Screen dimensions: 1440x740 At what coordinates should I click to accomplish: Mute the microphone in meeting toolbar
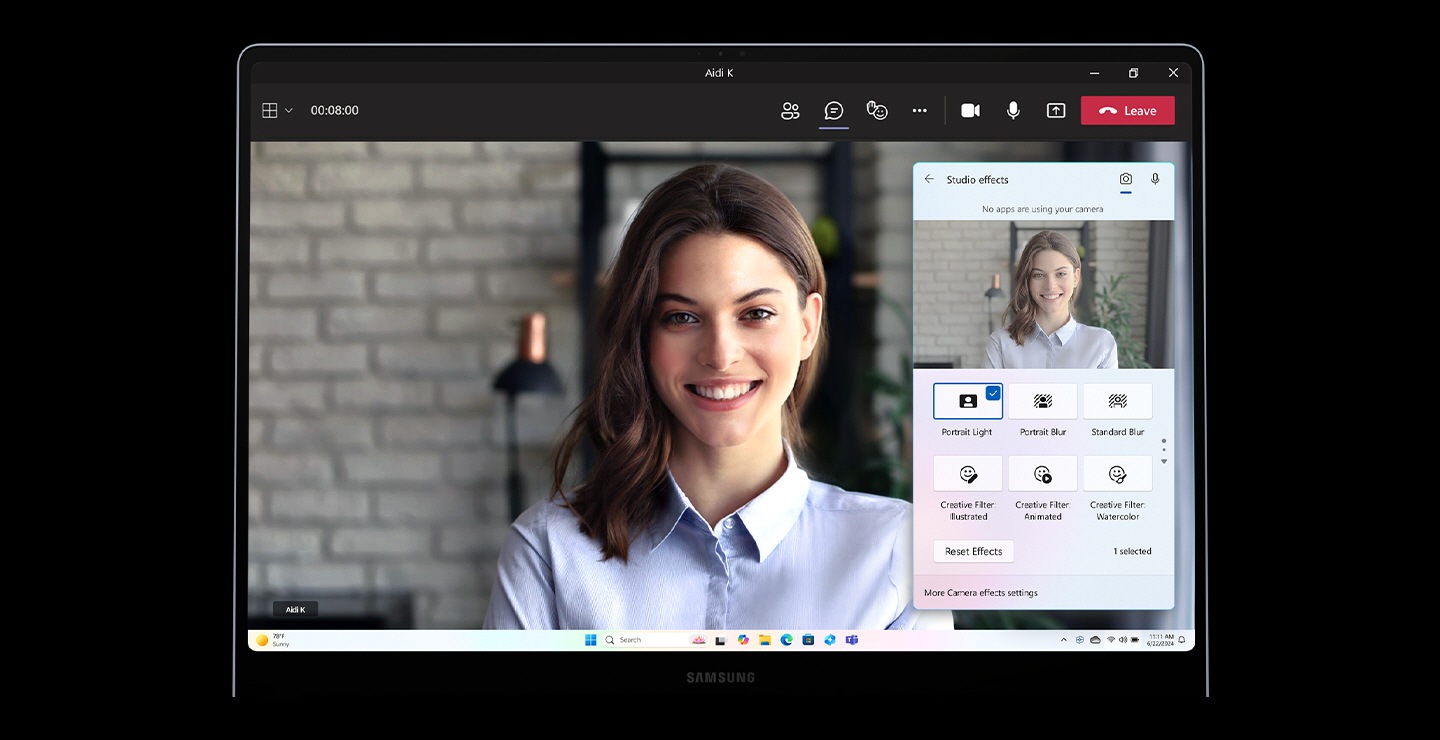point(1013,111)
